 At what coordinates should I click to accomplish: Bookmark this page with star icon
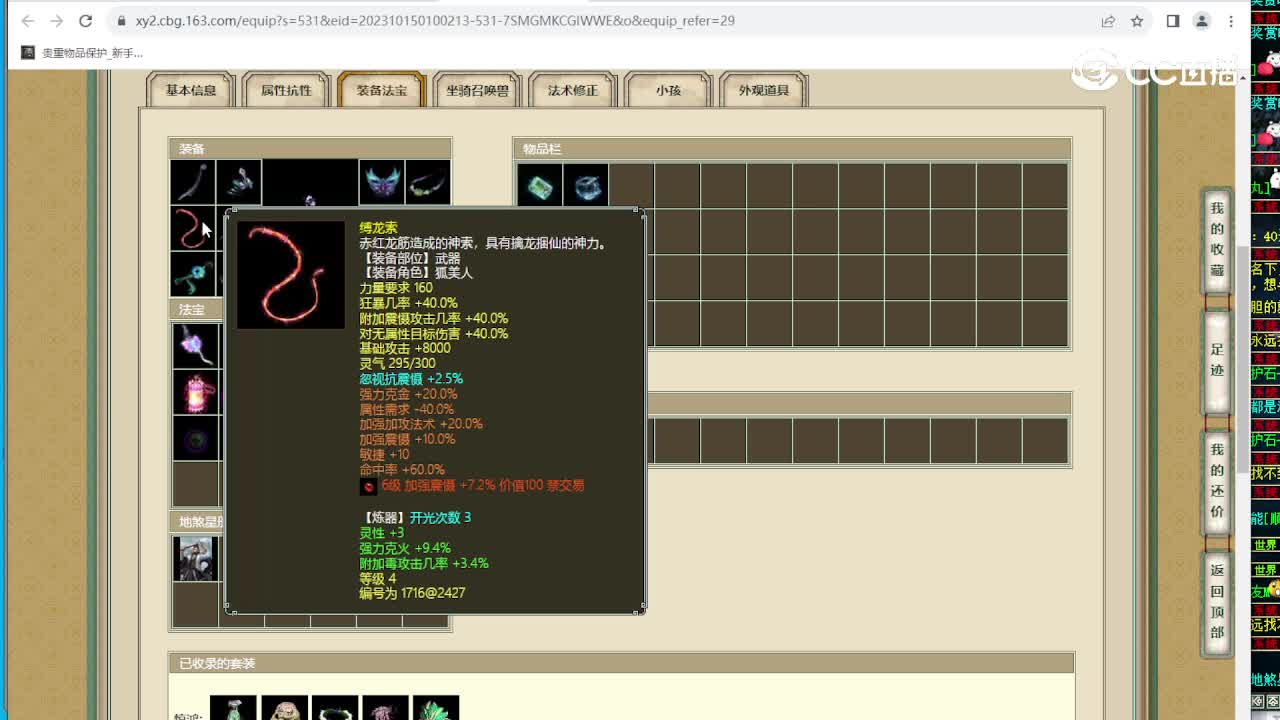1137,21
